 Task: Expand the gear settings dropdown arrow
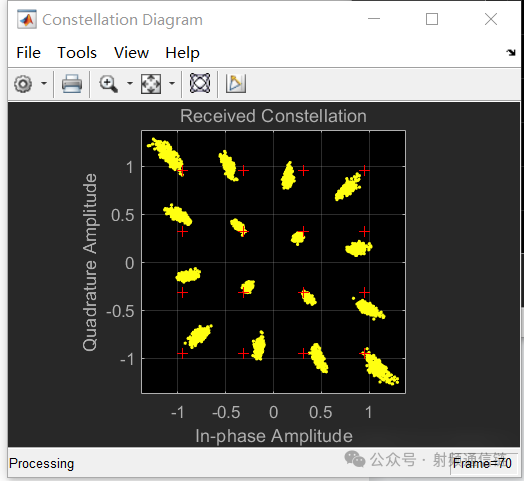[x=44, y=84]
